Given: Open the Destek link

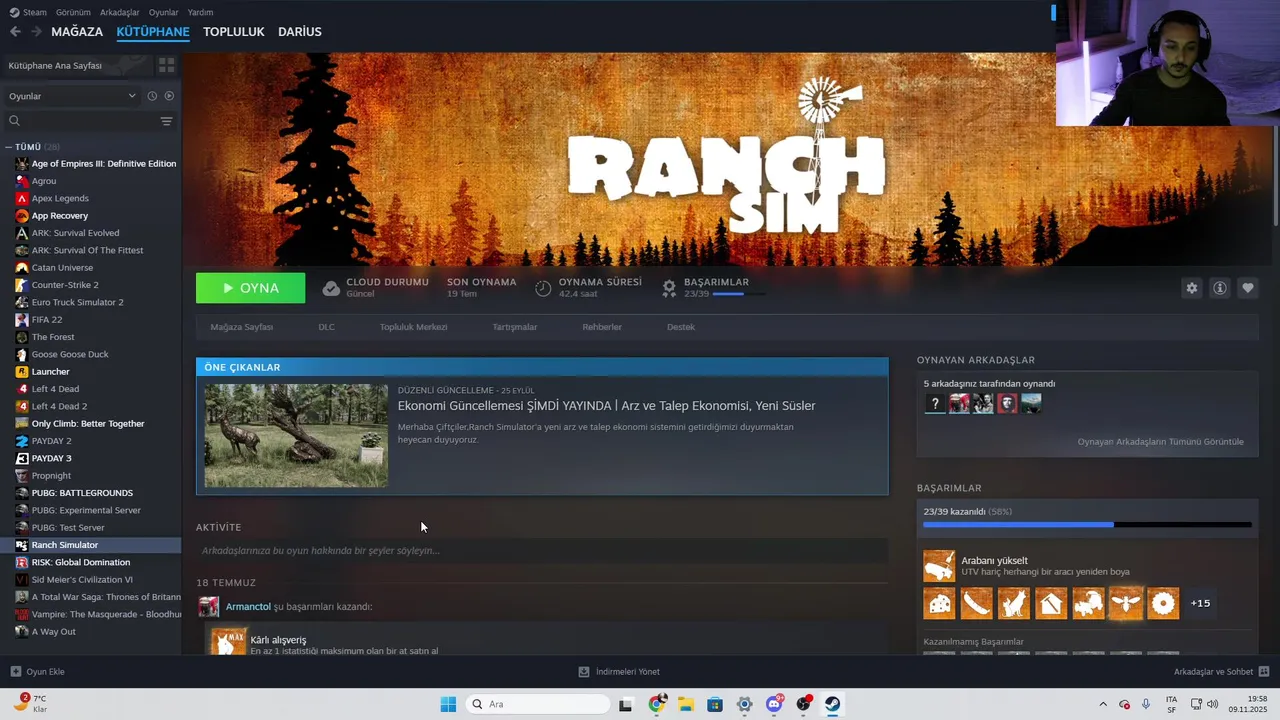Looking at the screenshot, I should (681, 327).
